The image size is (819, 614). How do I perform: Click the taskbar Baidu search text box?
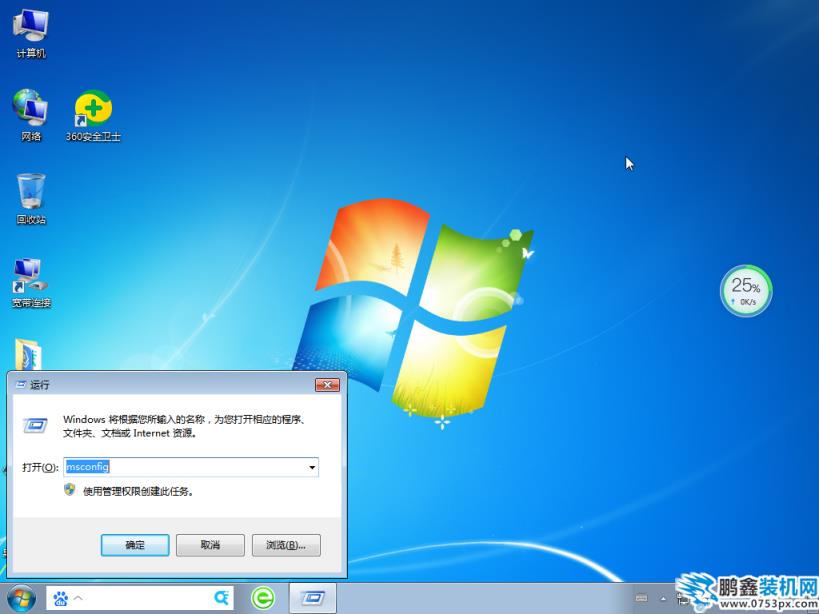(140, 598)
